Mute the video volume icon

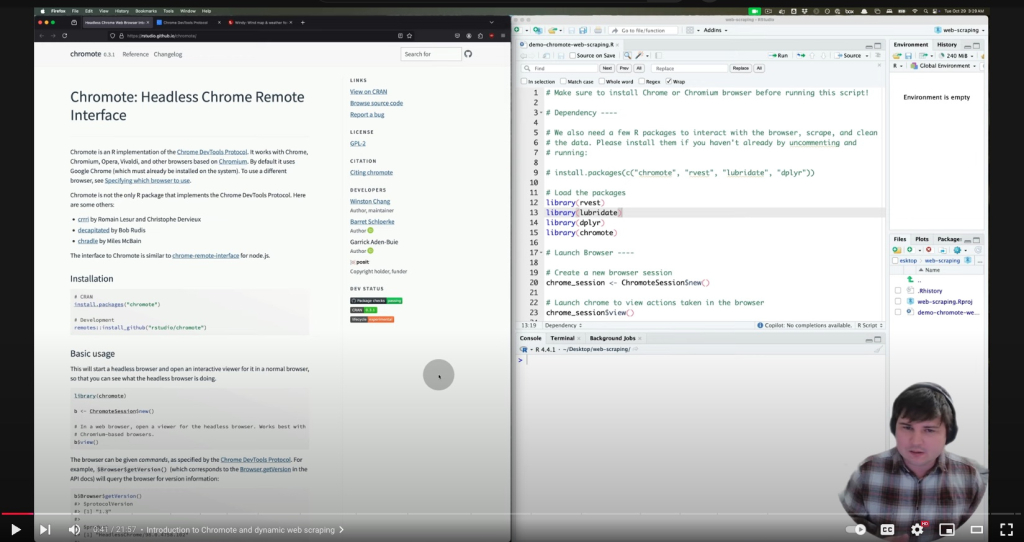(74, 530)
